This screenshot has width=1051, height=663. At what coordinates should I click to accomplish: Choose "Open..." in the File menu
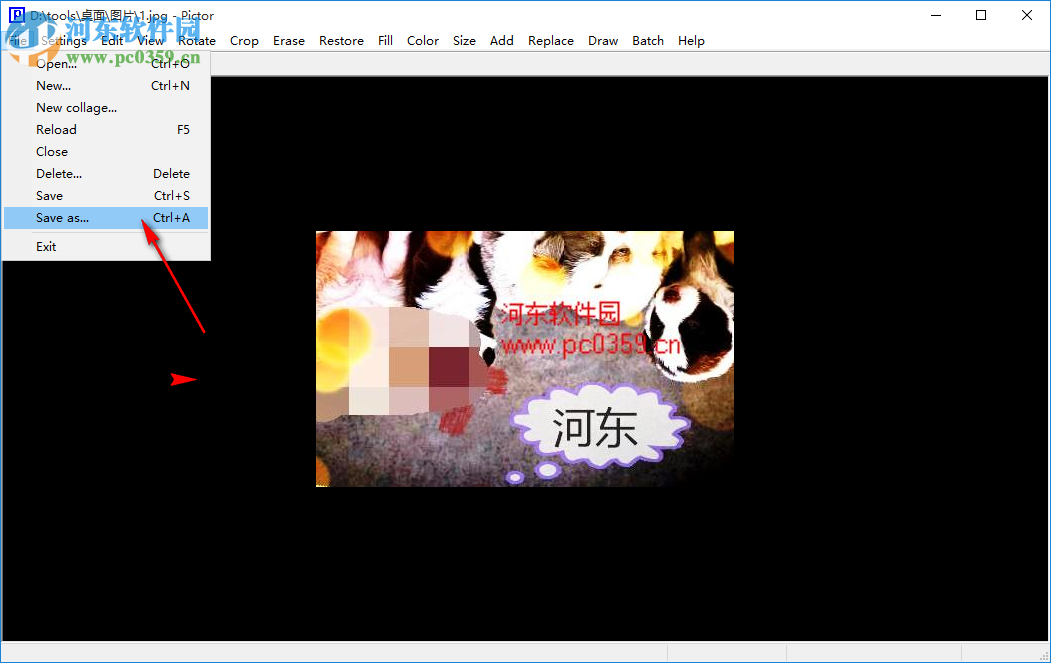pos(58,63)
